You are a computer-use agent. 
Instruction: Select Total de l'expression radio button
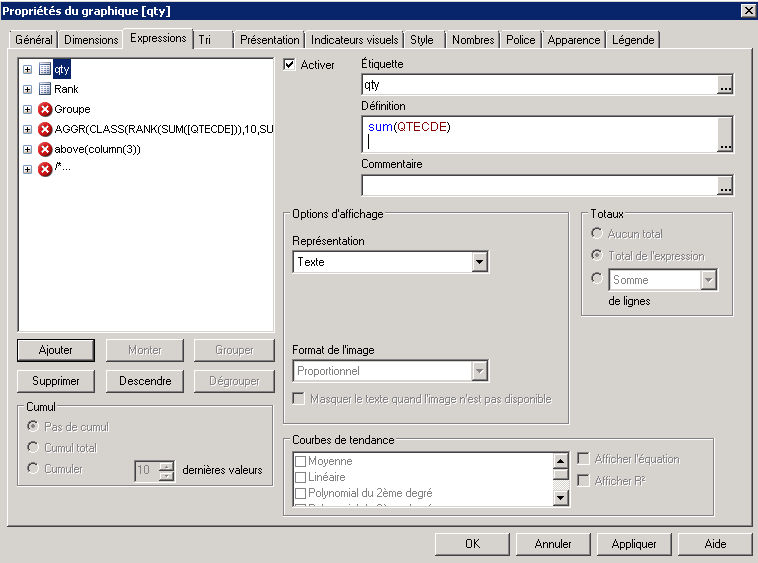point(597,255)
